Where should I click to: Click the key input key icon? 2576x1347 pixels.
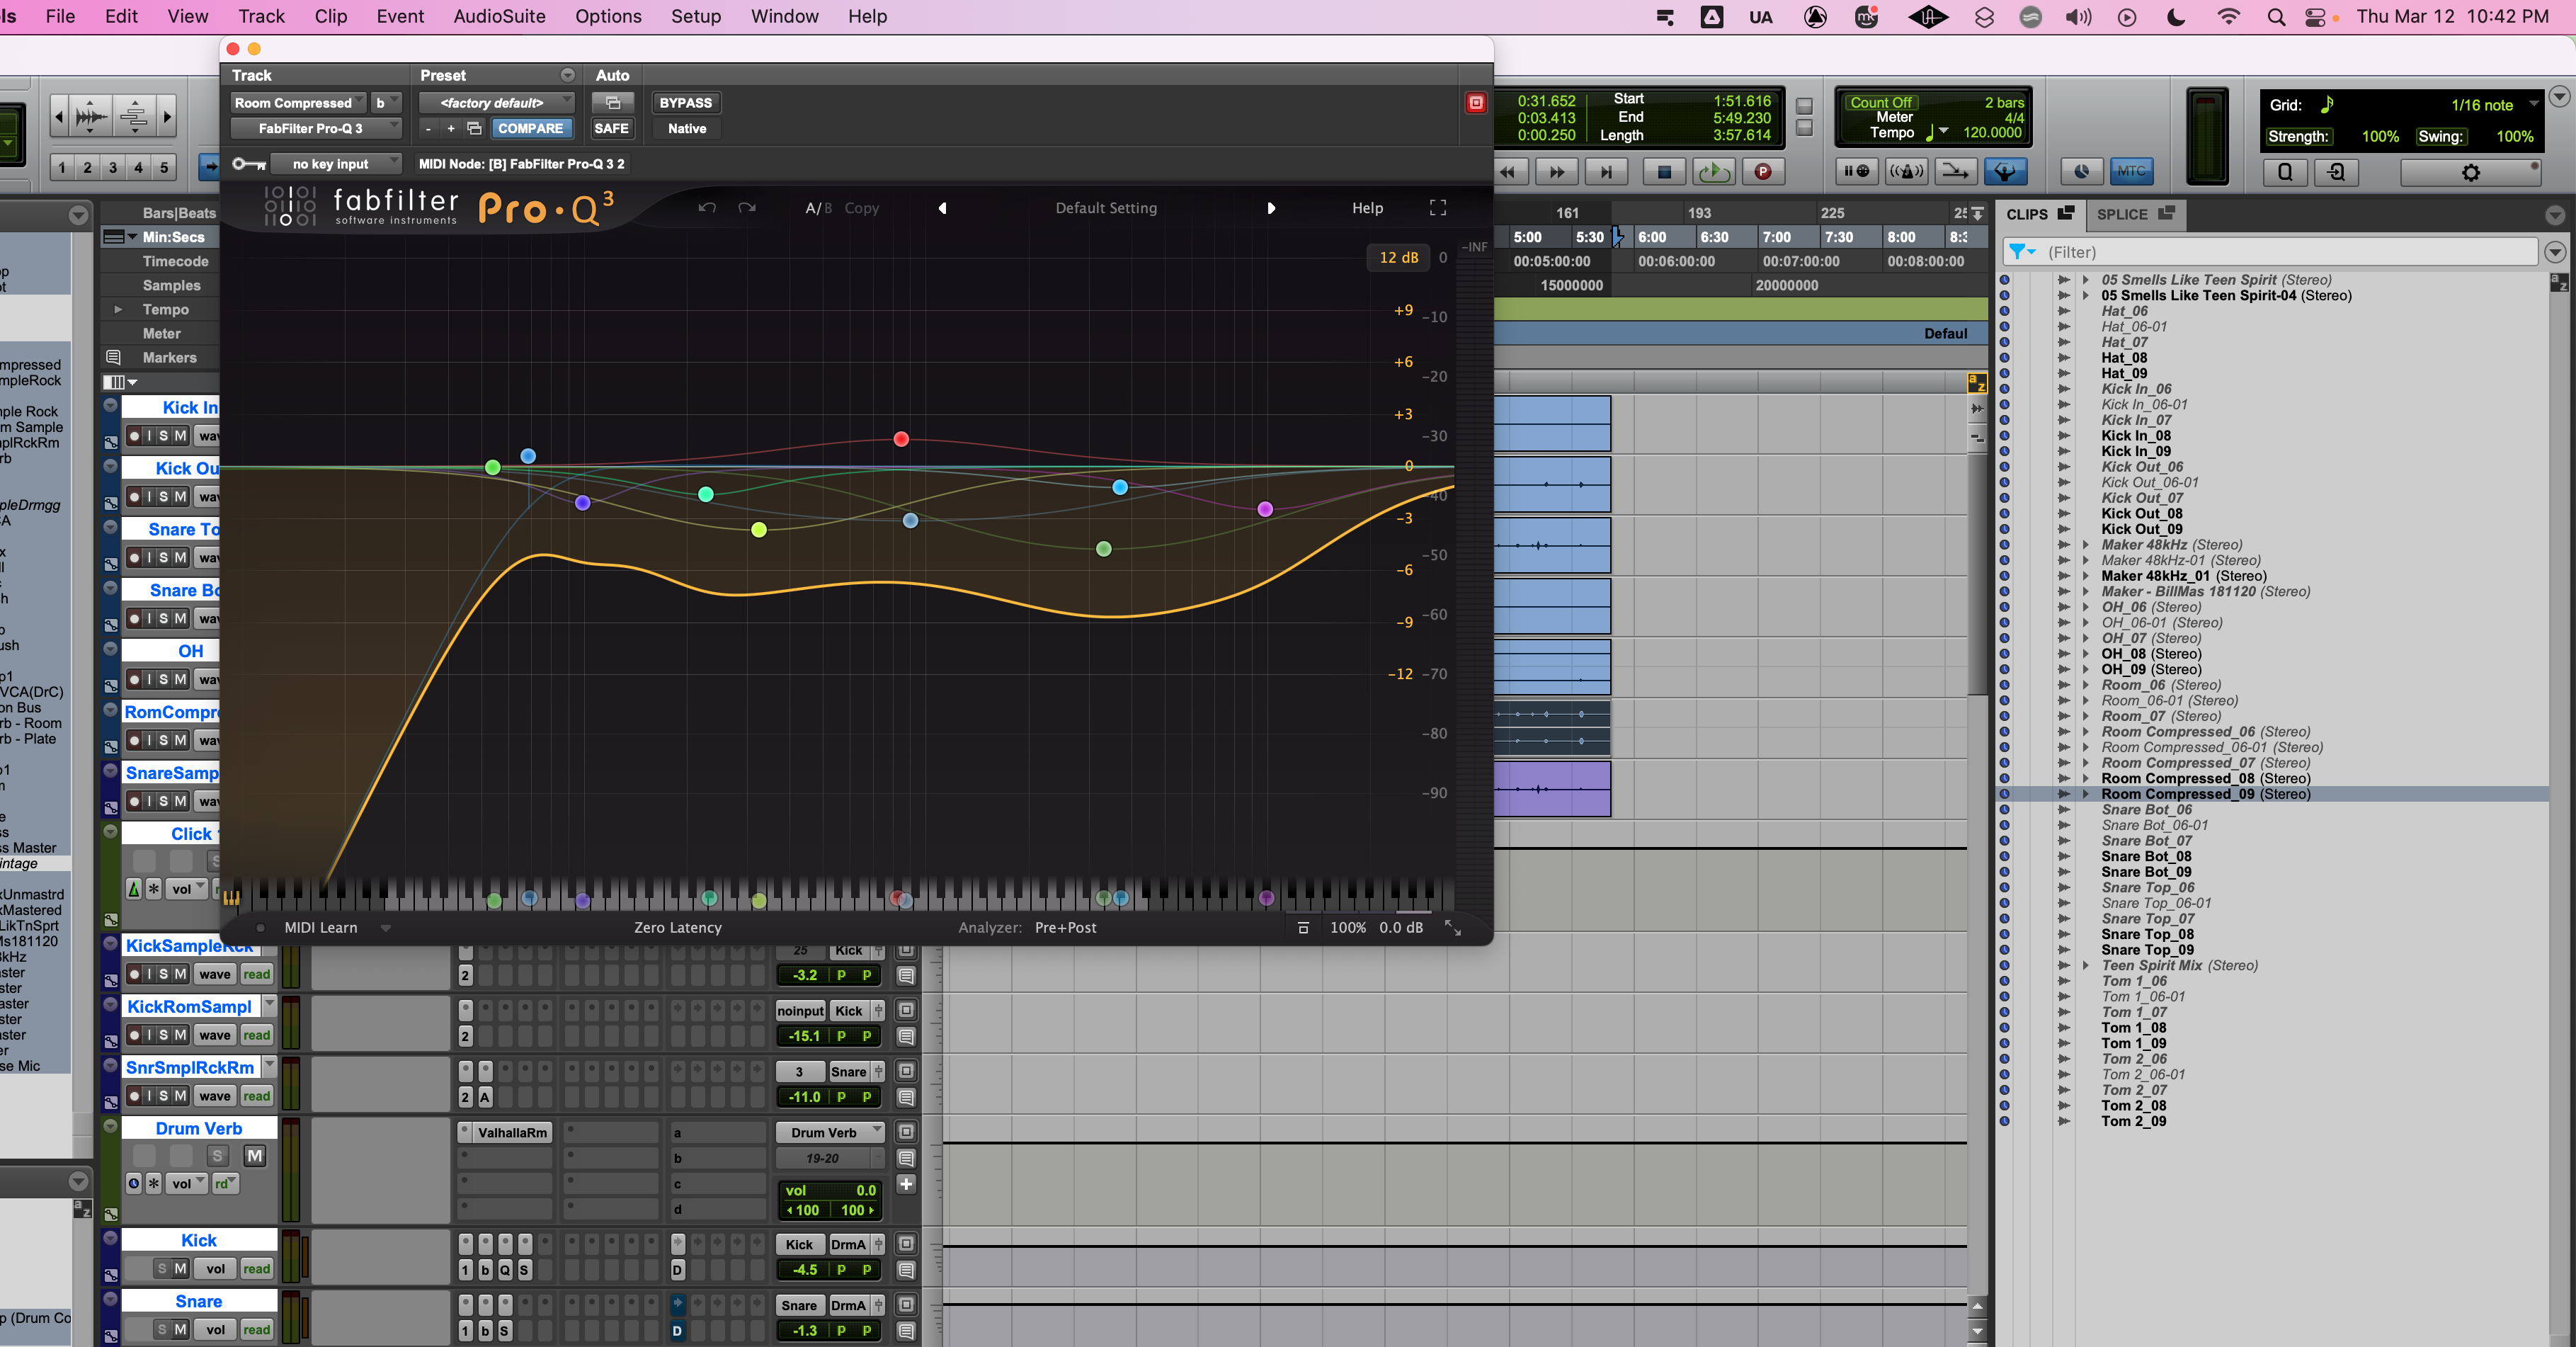pos(248,164)
